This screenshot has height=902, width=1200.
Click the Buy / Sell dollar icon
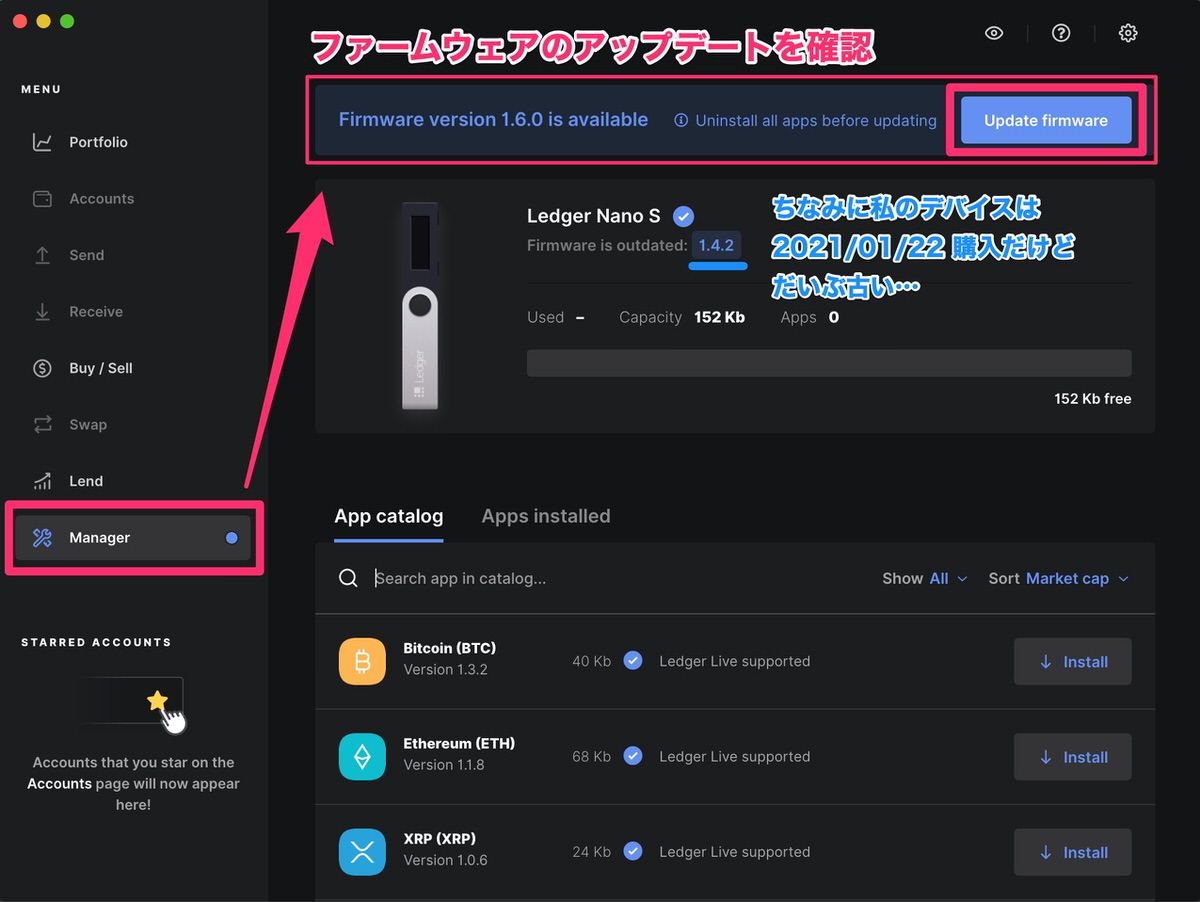(x=42, y=368)
